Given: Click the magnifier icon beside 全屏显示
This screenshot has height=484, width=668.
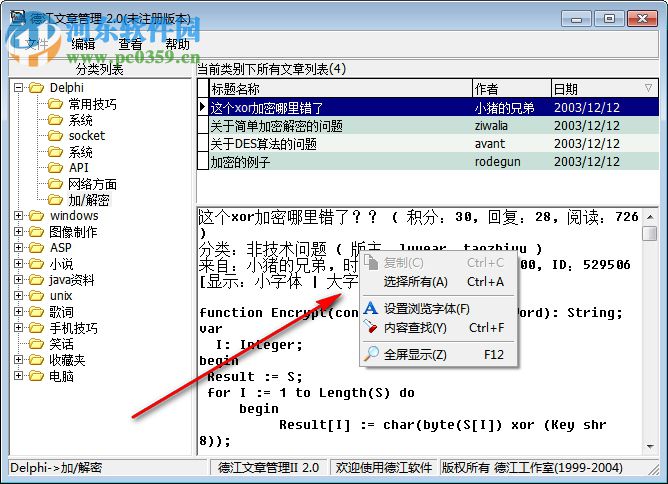Looking at the screenshot, I should click(x=371, y=354).
